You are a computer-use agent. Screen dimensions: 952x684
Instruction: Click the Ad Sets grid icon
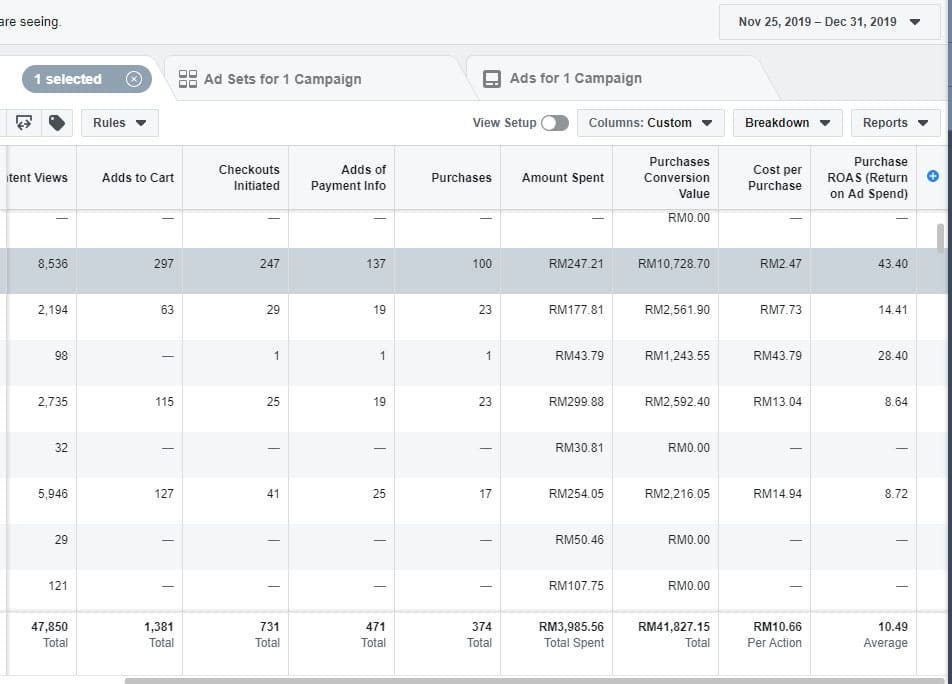(187, 79)
